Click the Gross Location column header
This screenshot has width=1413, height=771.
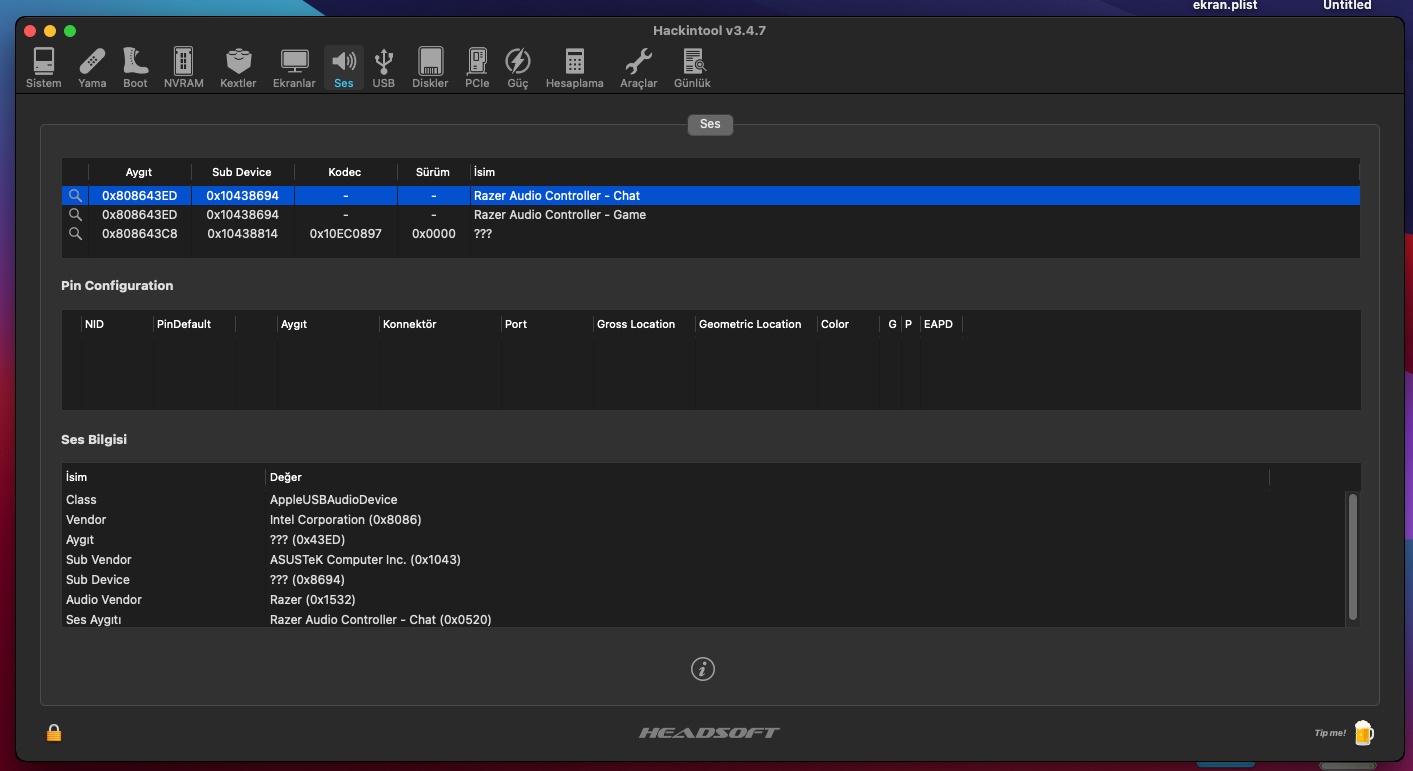point(636,324)
